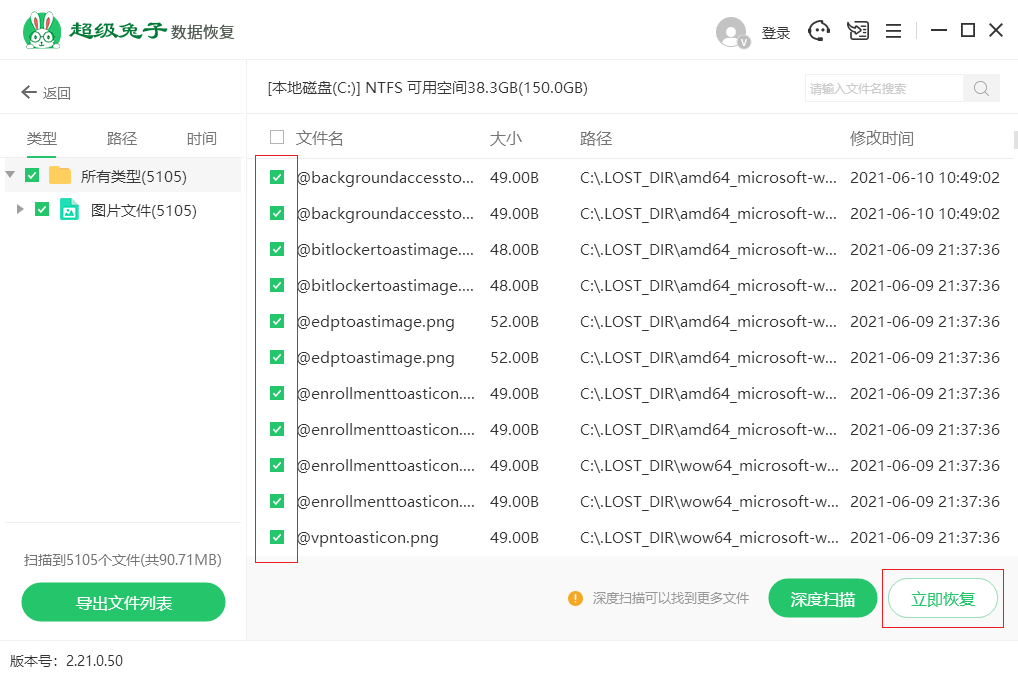This screenshot has height=678, width=1018.
Task: Toggle the select-all checkbox in header
Action: [x=277, y=137]
